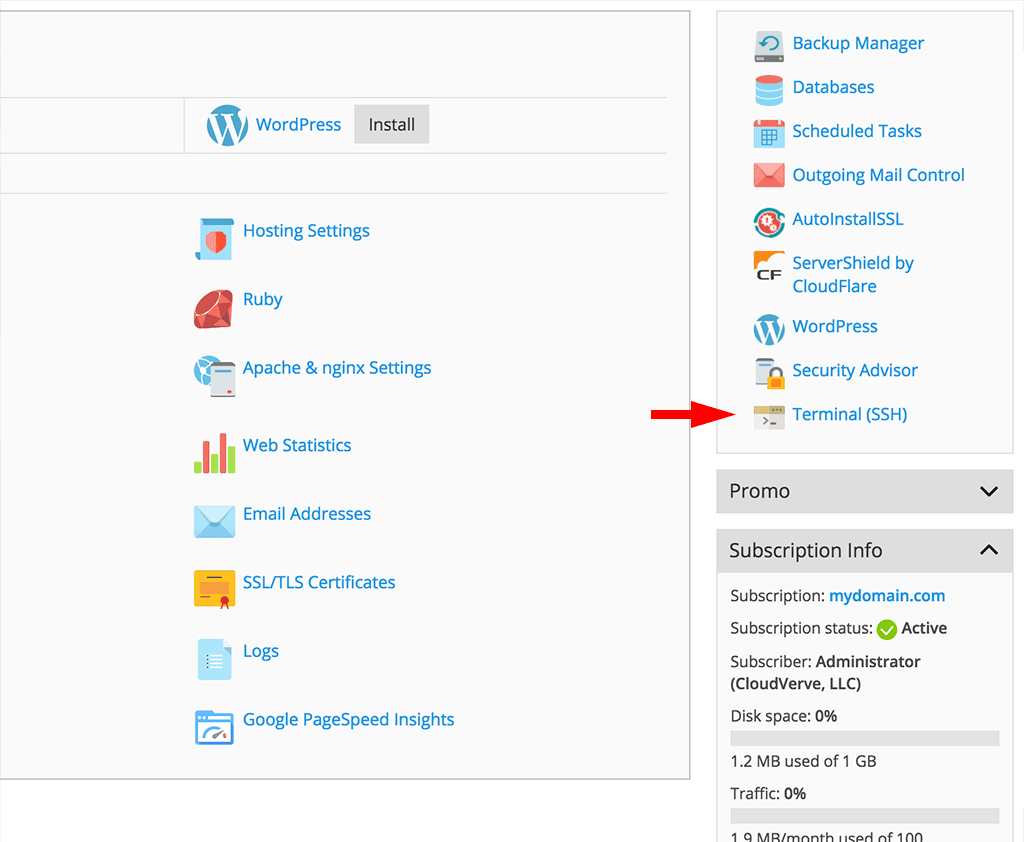Click the green Active status checkmark icon
1024x842 pixels.
pyautogui.click(x=886, y=629)
